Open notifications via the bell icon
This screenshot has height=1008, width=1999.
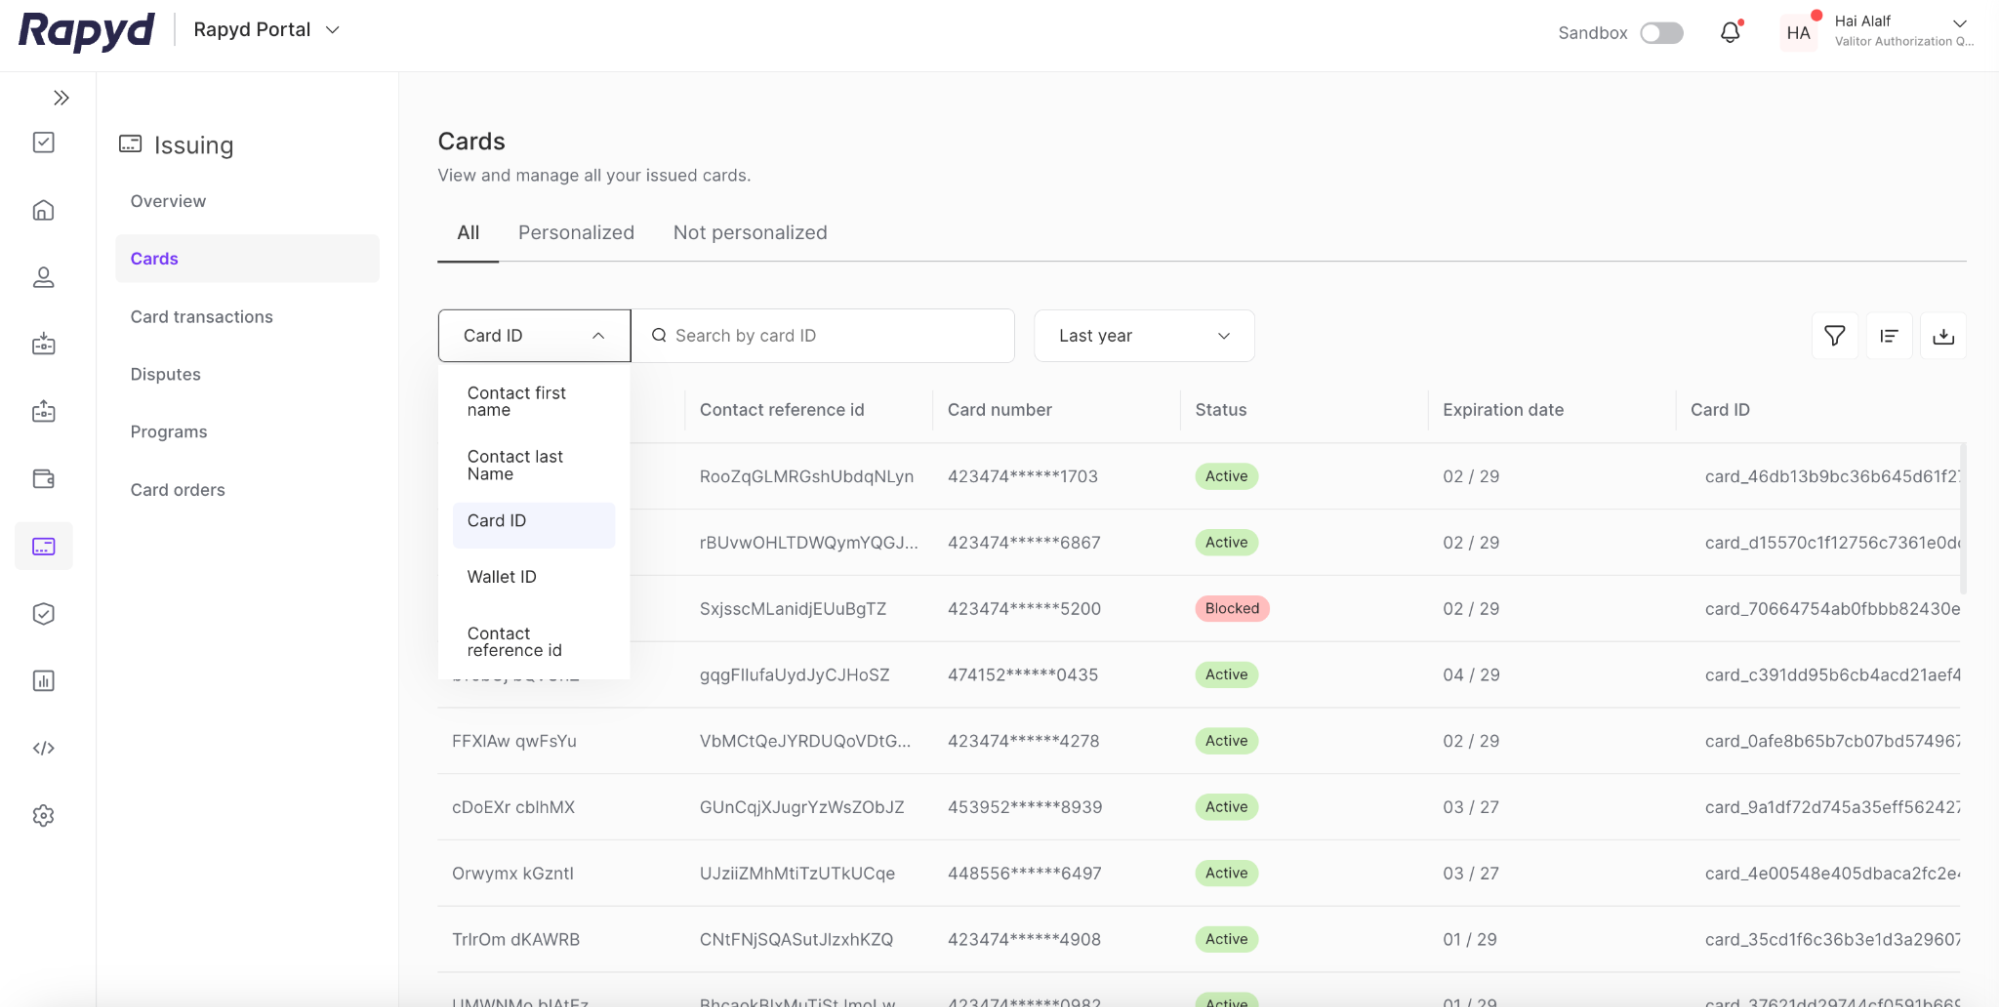(1731, 31)
